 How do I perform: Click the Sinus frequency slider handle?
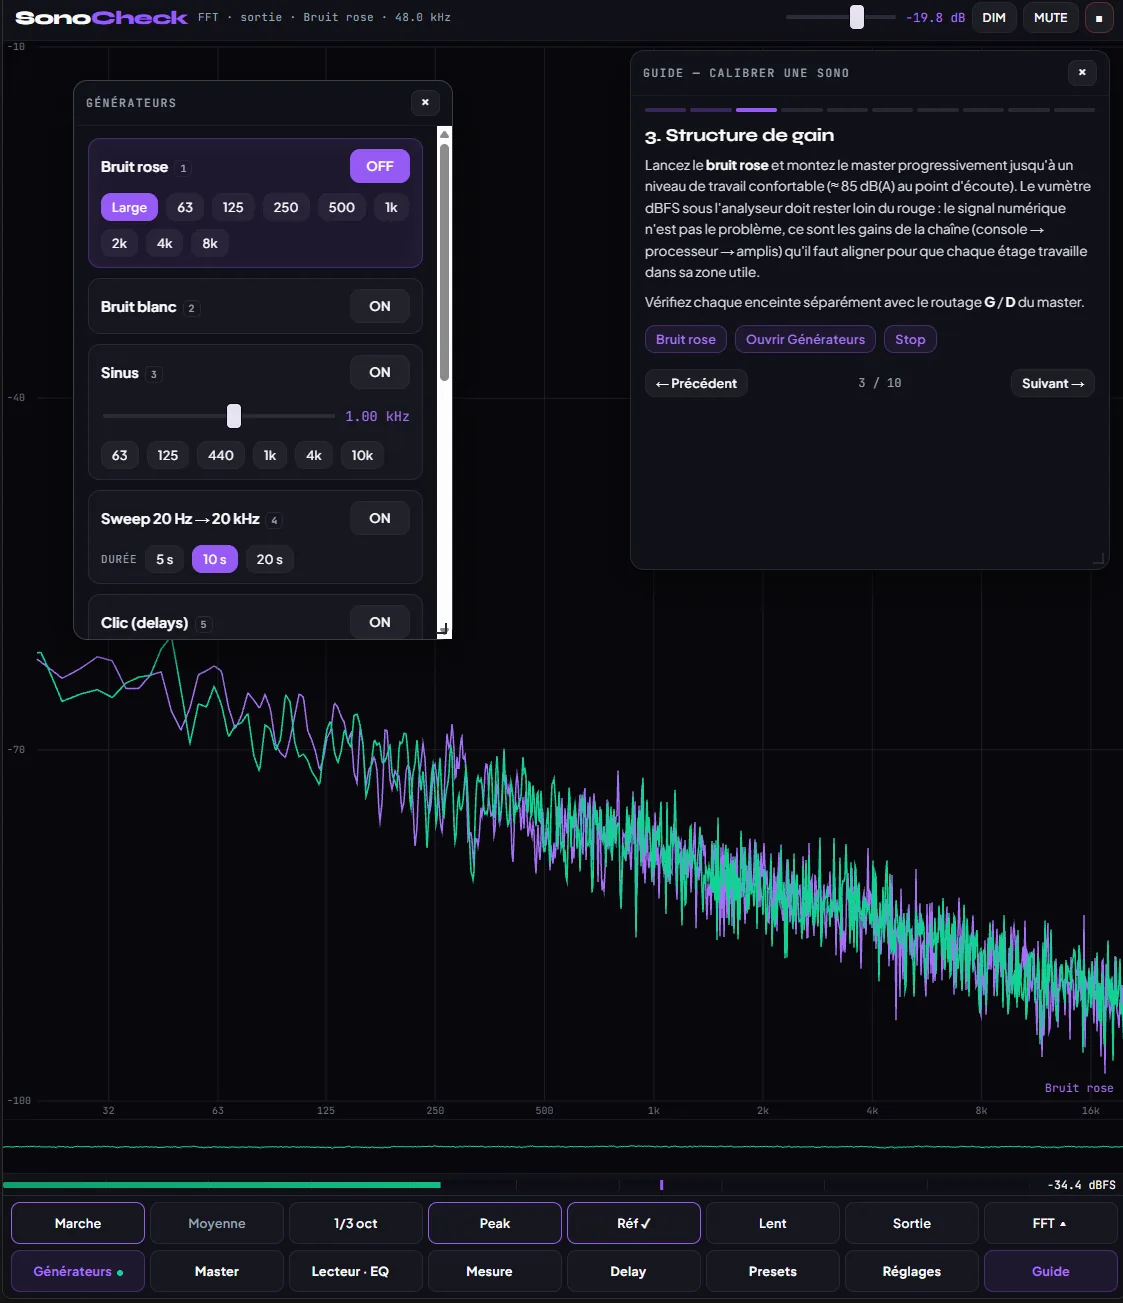click(x=234, y=416)
